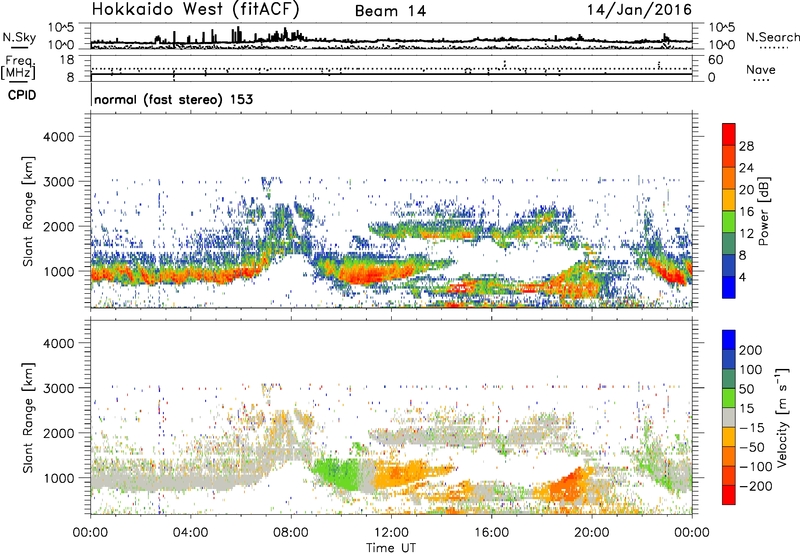Screen dimensions: 800x554
Task: Click '2000' on the power panel range axis
Action: click(59, 226)
